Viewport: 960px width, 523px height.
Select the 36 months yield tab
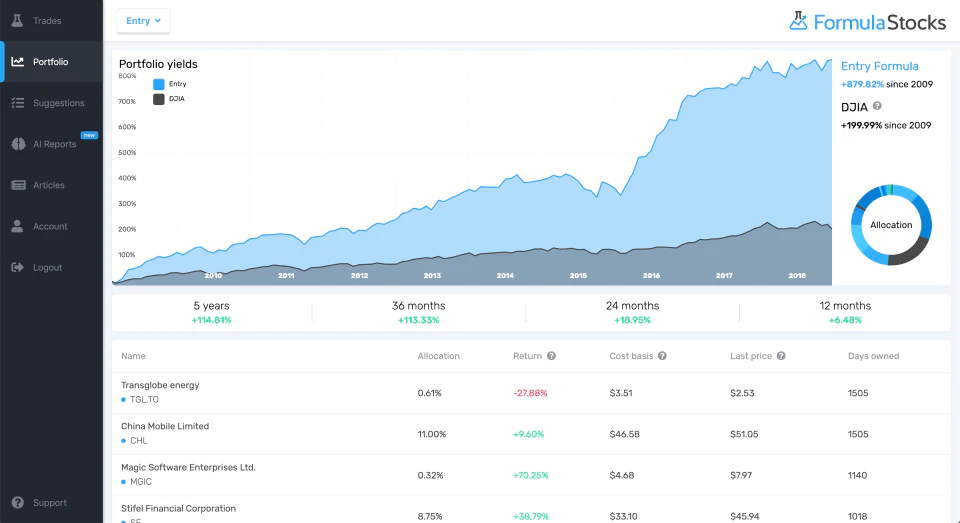pos(419,312)
